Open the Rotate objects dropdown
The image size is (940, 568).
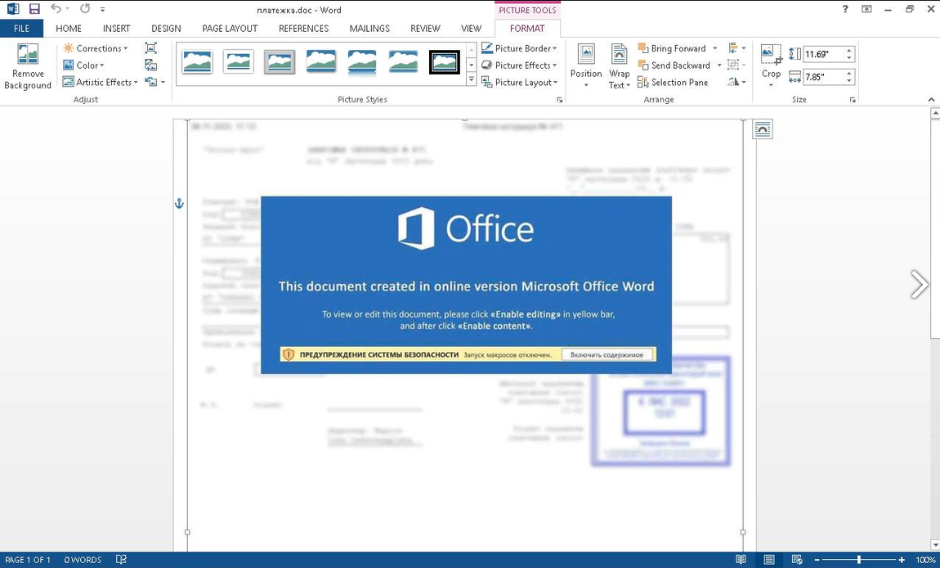(x=737, y=82)
